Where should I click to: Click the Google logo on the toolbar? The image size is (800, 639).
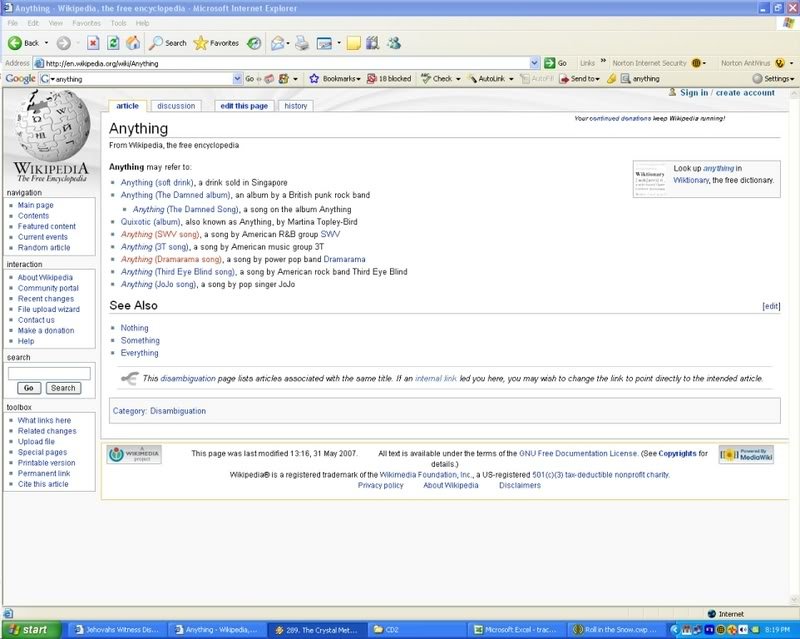coord(20,79)
